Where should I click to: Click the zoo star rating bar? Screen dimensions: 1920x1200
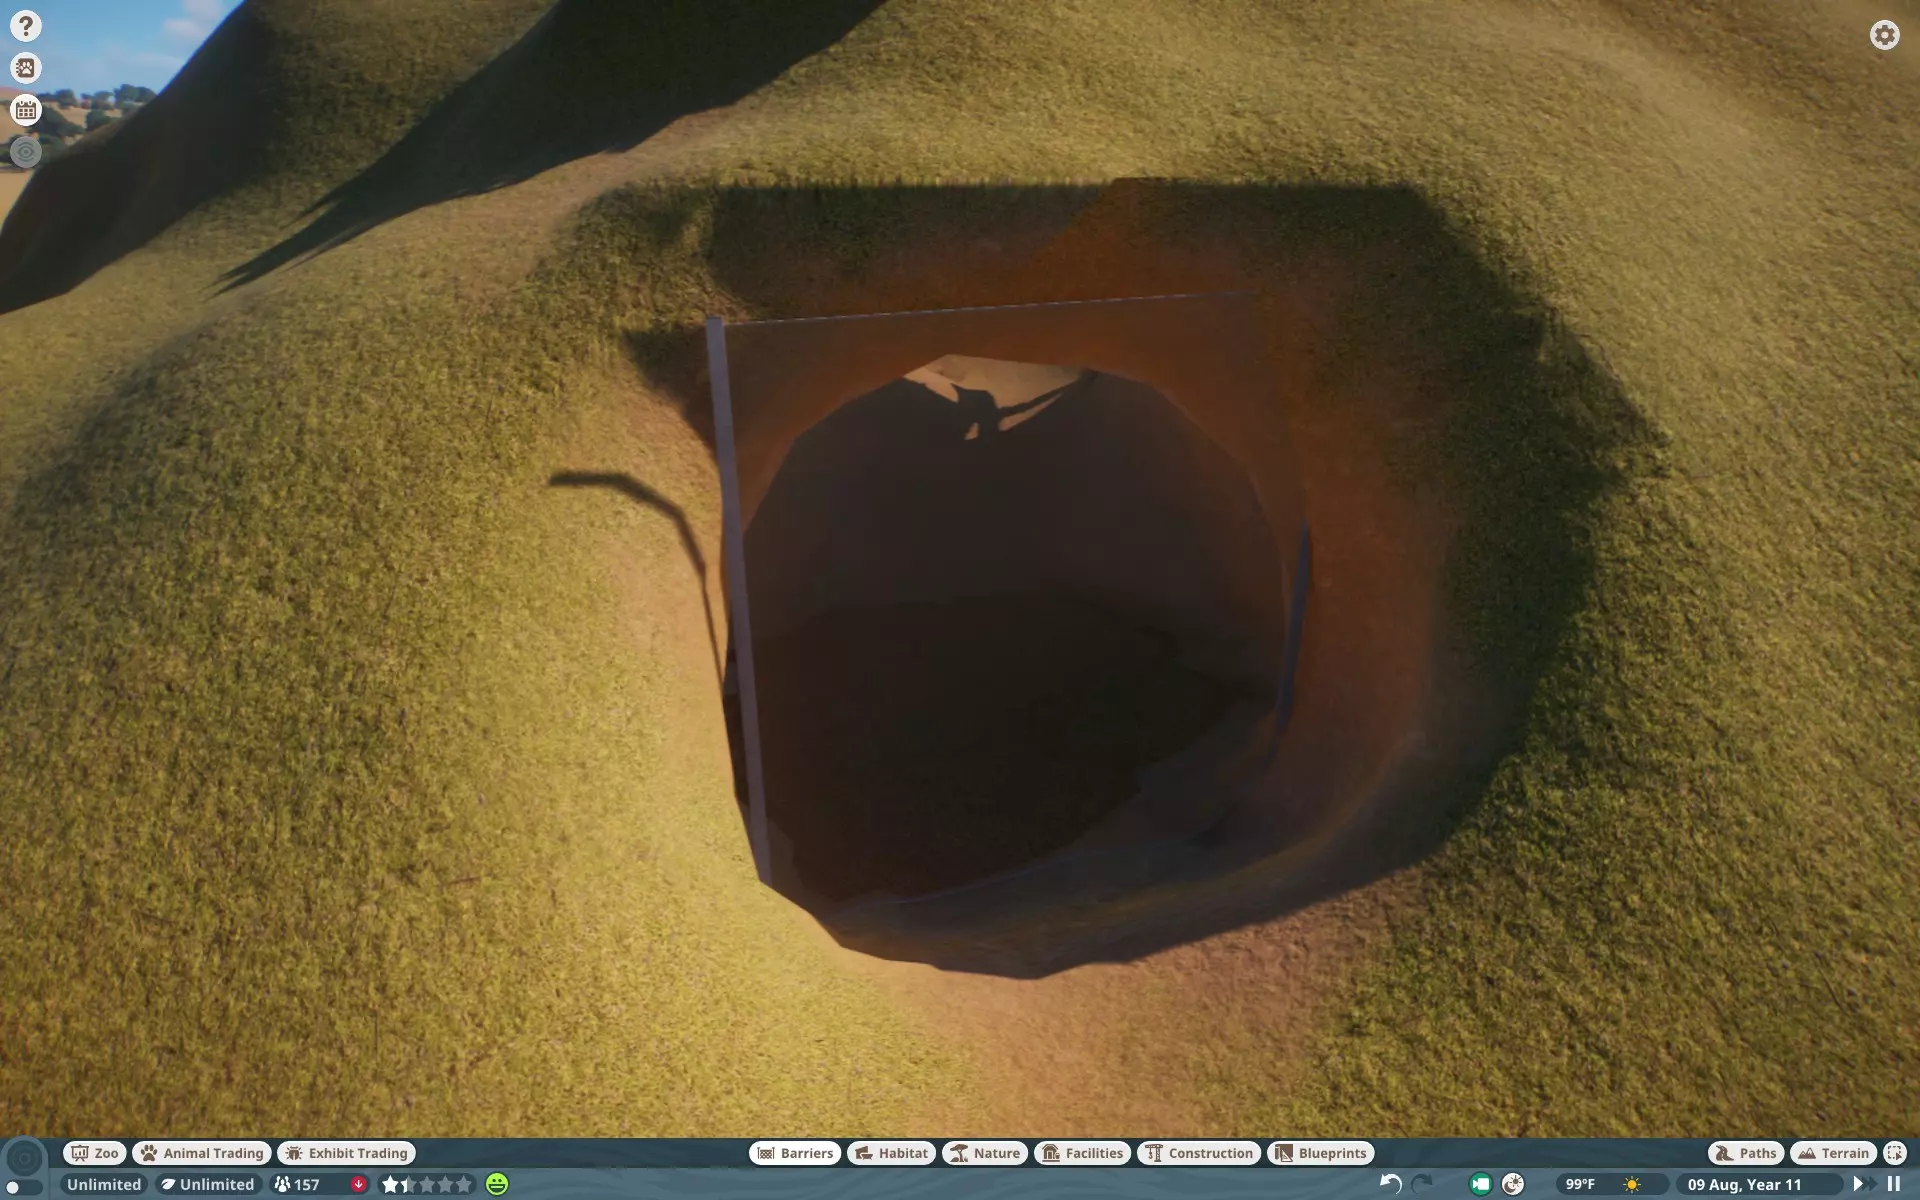coord(426,1184)
